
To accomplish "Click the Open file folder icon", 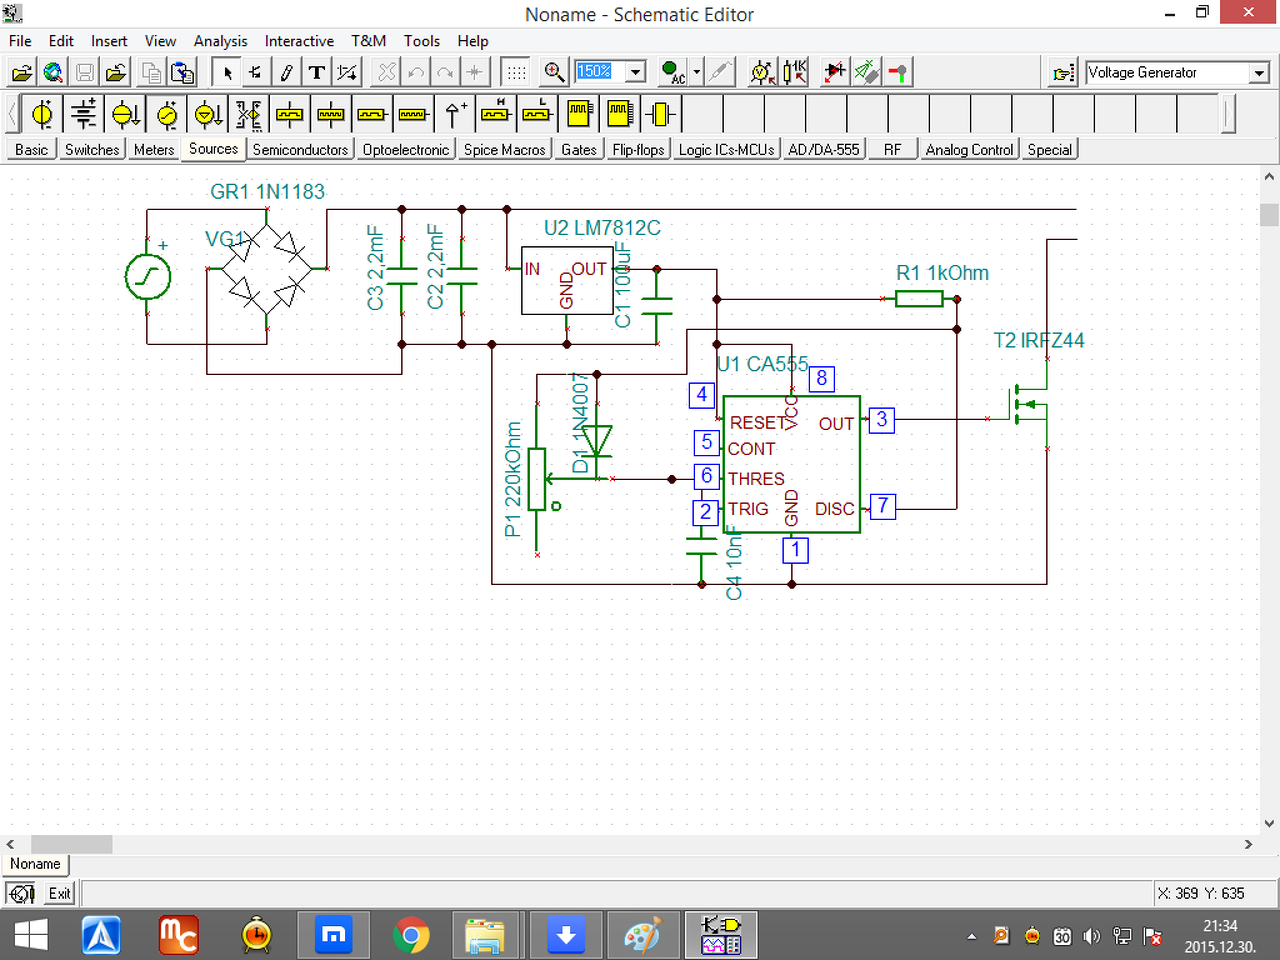I will tap(21, 72).
